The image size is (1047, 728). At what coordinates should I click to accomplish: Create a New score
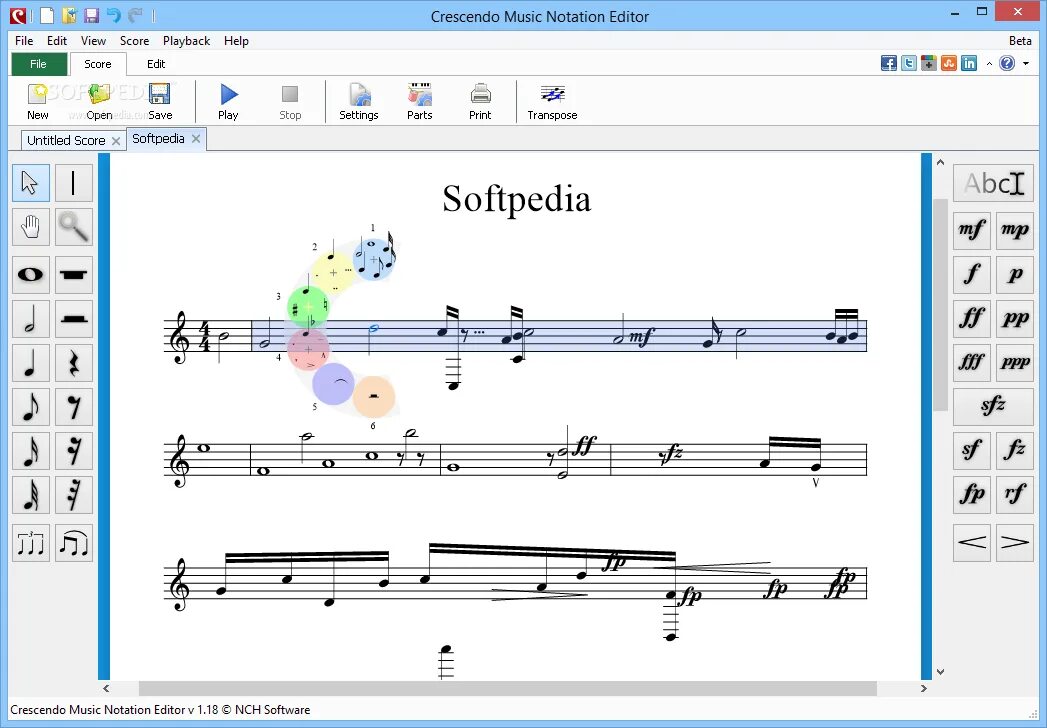pos(38,102)
